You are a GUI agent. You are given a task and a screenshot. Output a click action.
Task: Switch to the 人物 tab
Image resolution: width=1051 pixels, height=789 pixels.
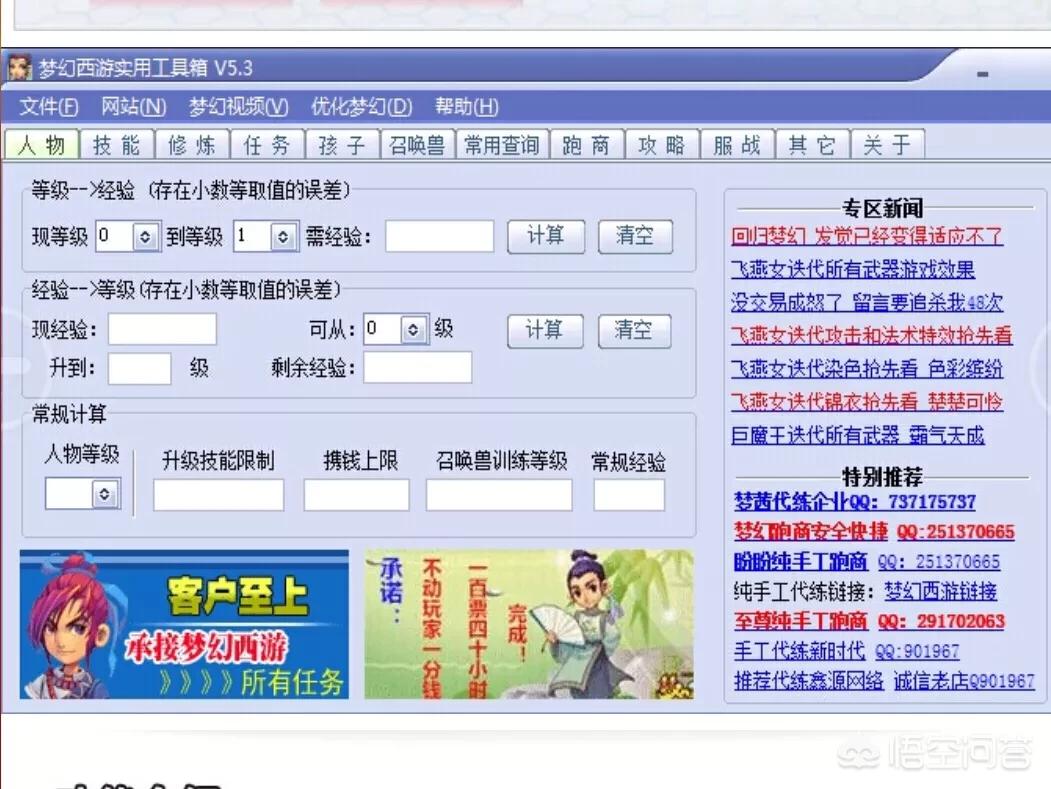click(42, 144)
